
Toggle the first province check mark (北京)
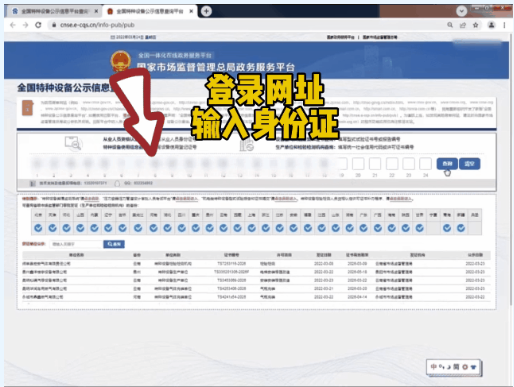pyautogui.click(x=38, y=228)
